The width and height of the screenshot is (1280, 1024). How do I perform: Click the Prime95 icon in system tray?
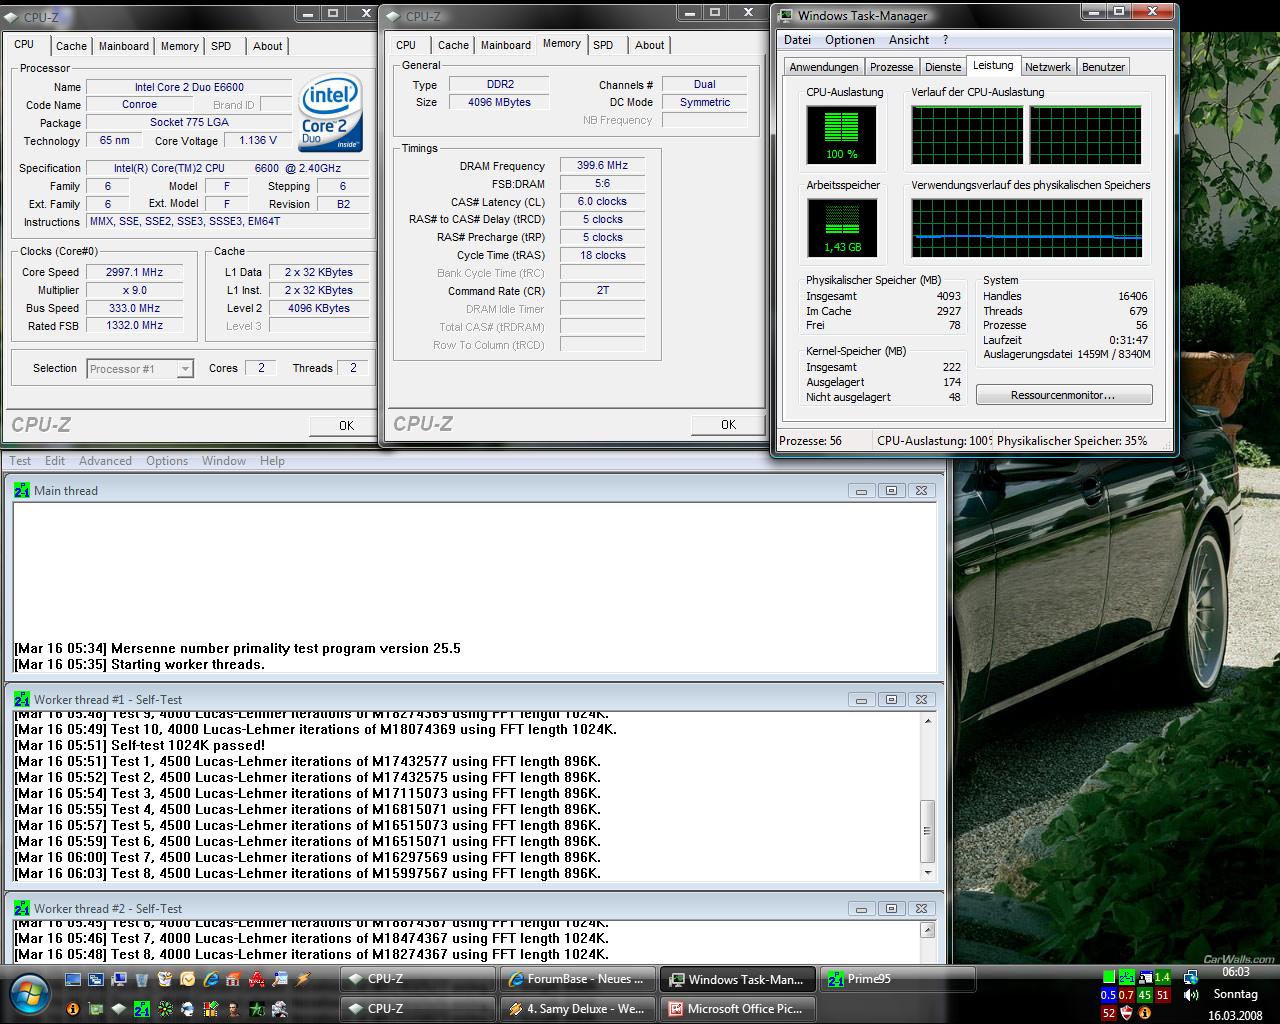pos(1127,977)
